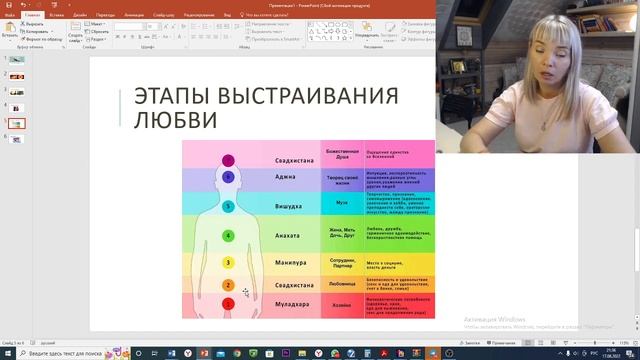Toggle bold formatting
The width and height of the screenshot is (640, 360).
(118, 37)
